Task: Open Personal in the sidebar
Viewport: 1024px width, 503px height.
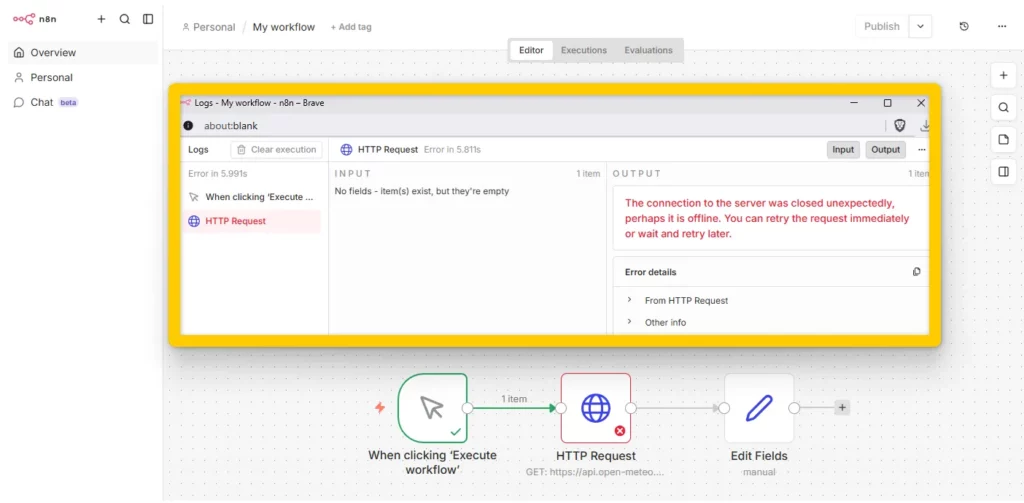Action: [82, 77]
